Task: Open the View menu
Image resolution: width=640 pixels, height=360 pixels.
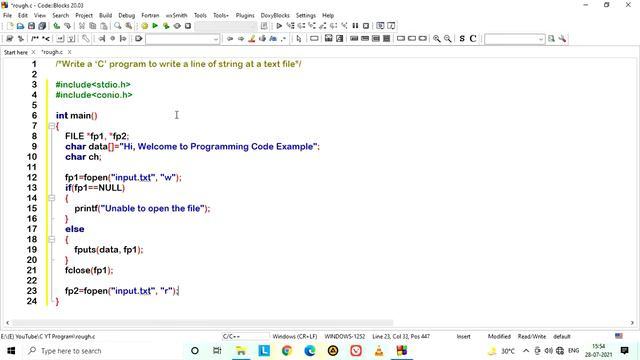Action: coord(40,16)
